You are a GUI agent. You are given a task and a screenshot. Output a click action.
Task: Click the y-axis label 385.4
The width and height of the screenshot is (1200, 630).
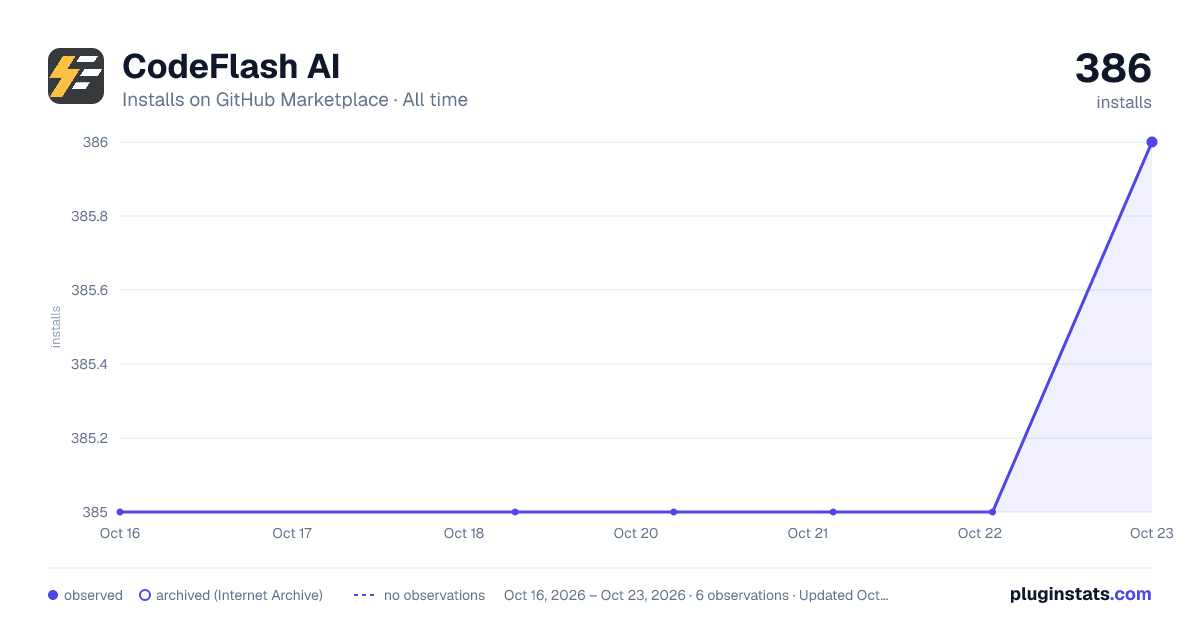(x=89, y=364)
